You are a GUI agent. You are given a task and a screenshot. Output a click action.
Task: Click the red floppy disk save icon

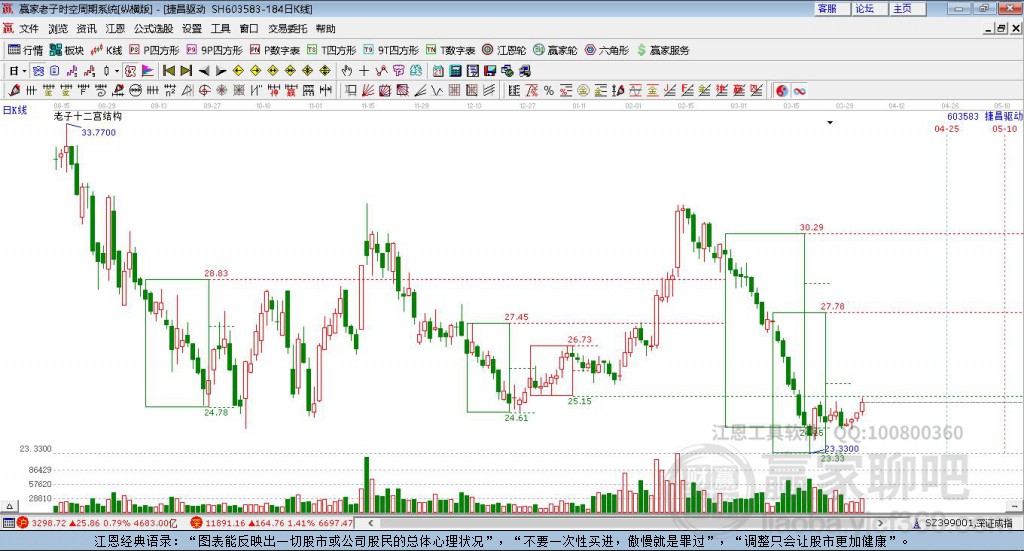pyautogui.click(x=490, y=71)
